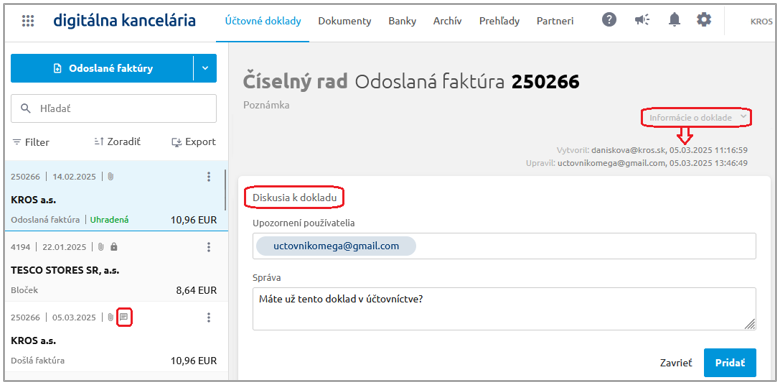
Task: Focus the Hľadať search field
Action: (114, 108)
